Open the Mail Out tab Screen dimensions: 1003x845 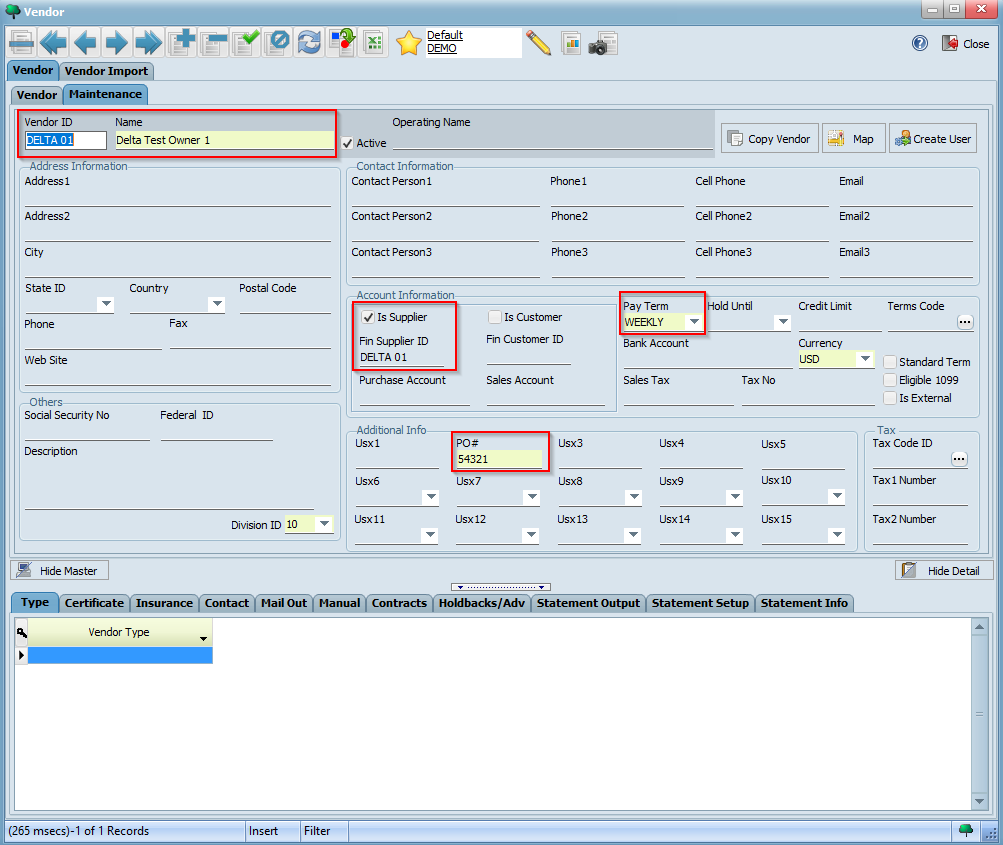[x=284, y=603]
